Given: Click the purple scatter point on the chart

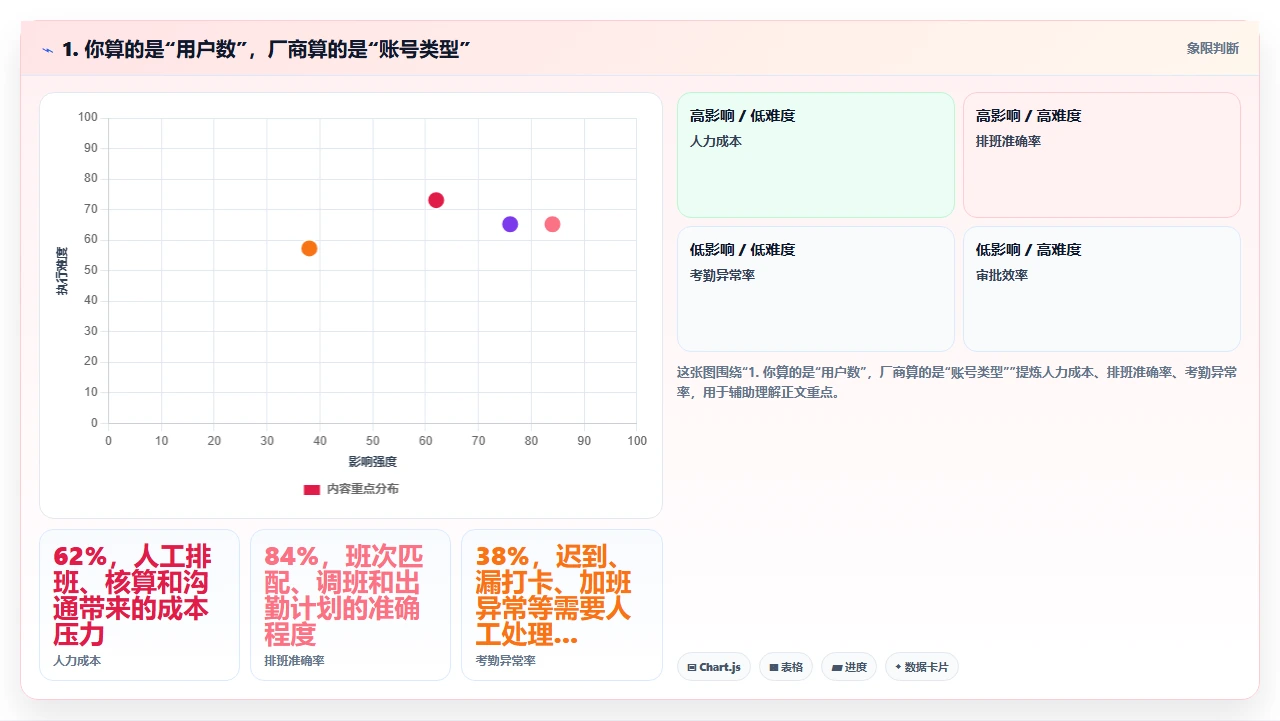Looking at the screenshot, I should (510, 224).
